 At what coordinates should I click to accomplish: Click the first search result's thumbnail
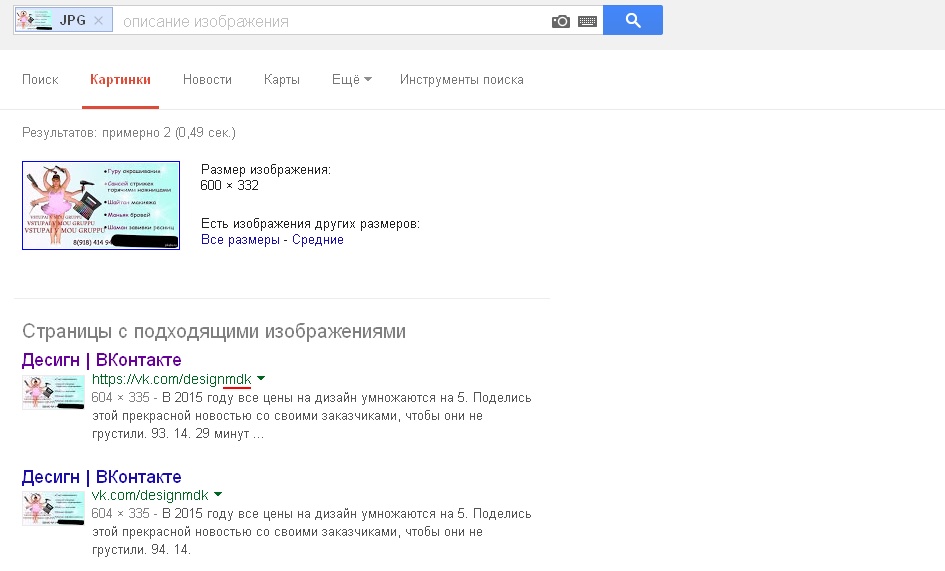click(53, 392)
